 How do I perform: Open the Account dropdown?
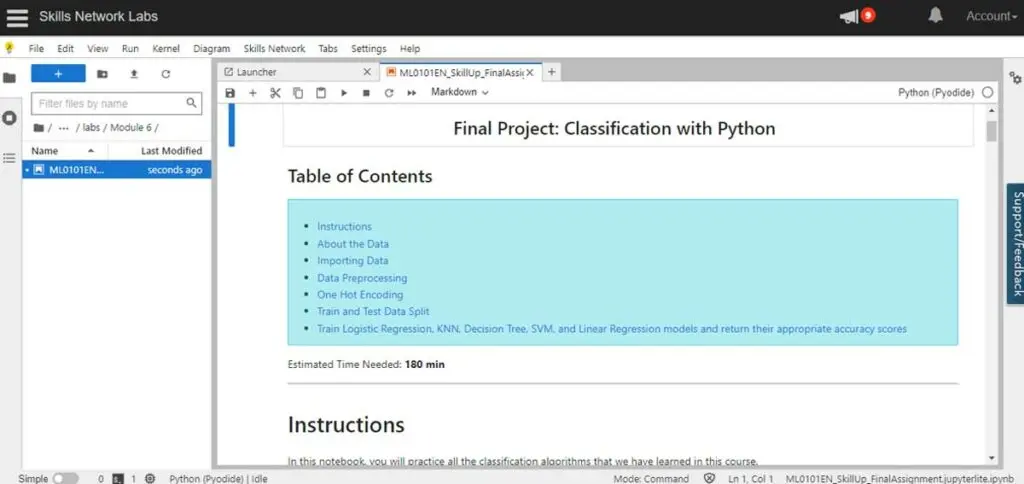pos(991,16)
